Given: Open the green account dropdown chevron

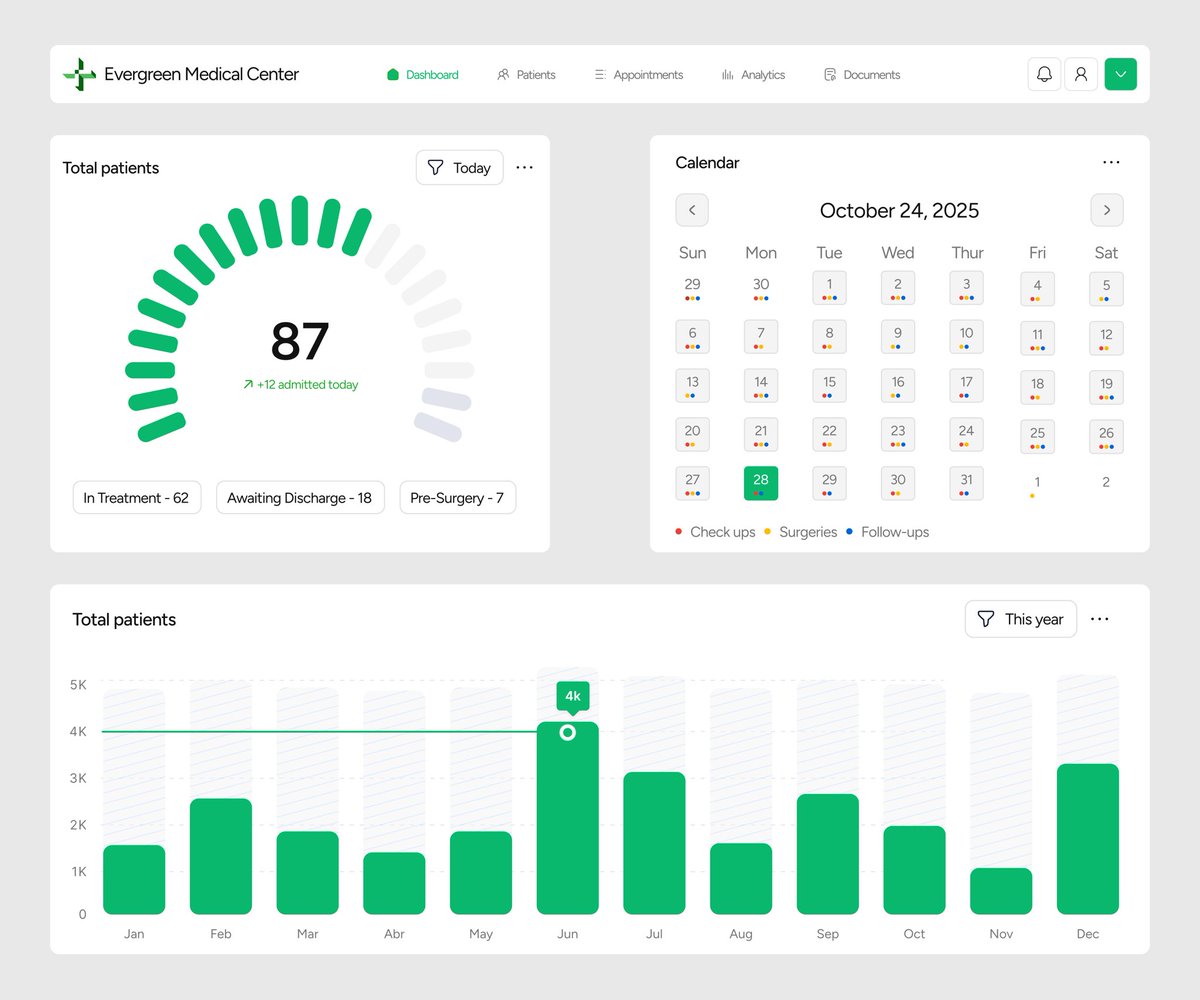Looking at the screenshot, I should tap(1121, 74).
